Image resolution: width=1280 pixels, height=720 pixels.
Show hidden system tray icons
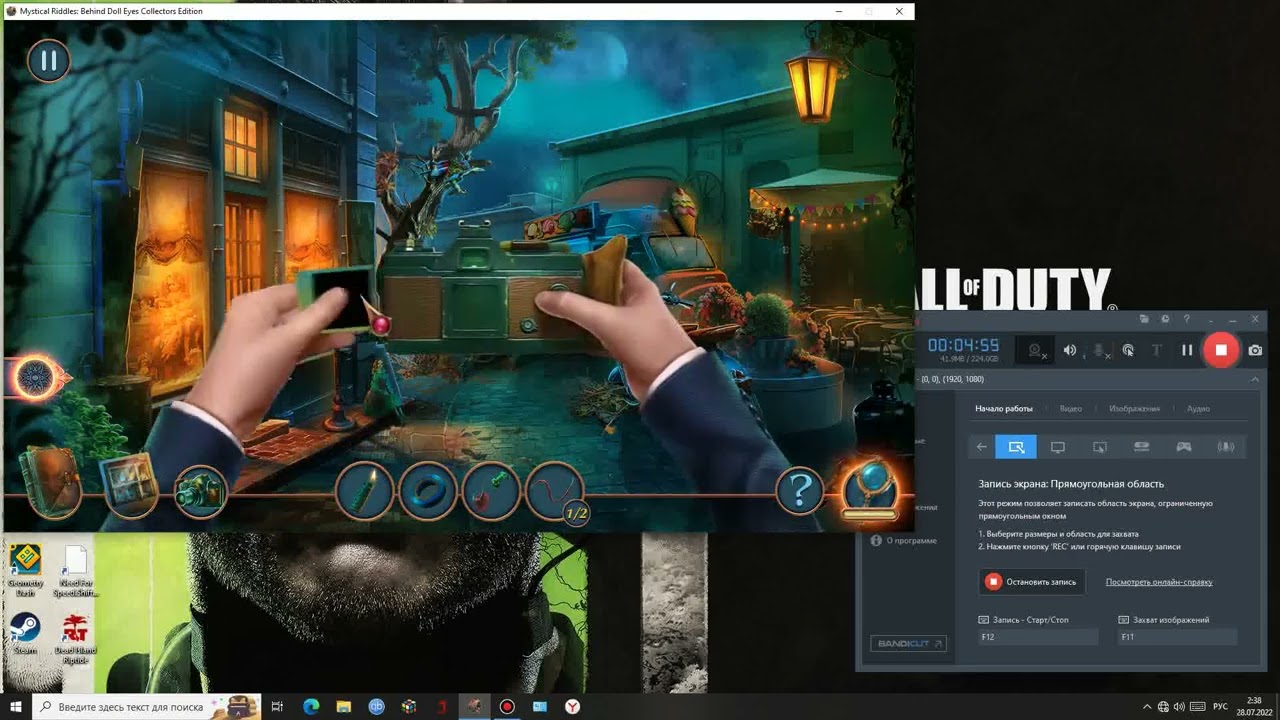point(1146,706)
